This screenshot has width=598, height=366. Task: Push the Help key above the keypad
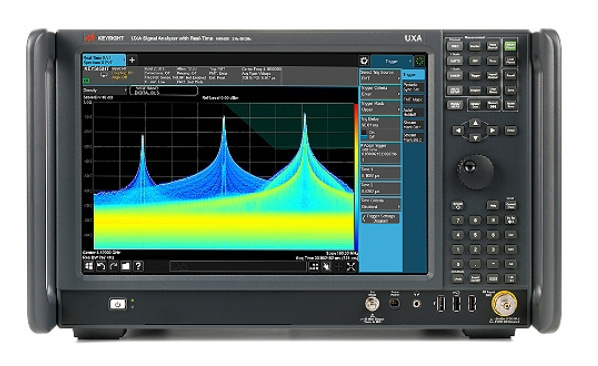[x=493, y=205]
